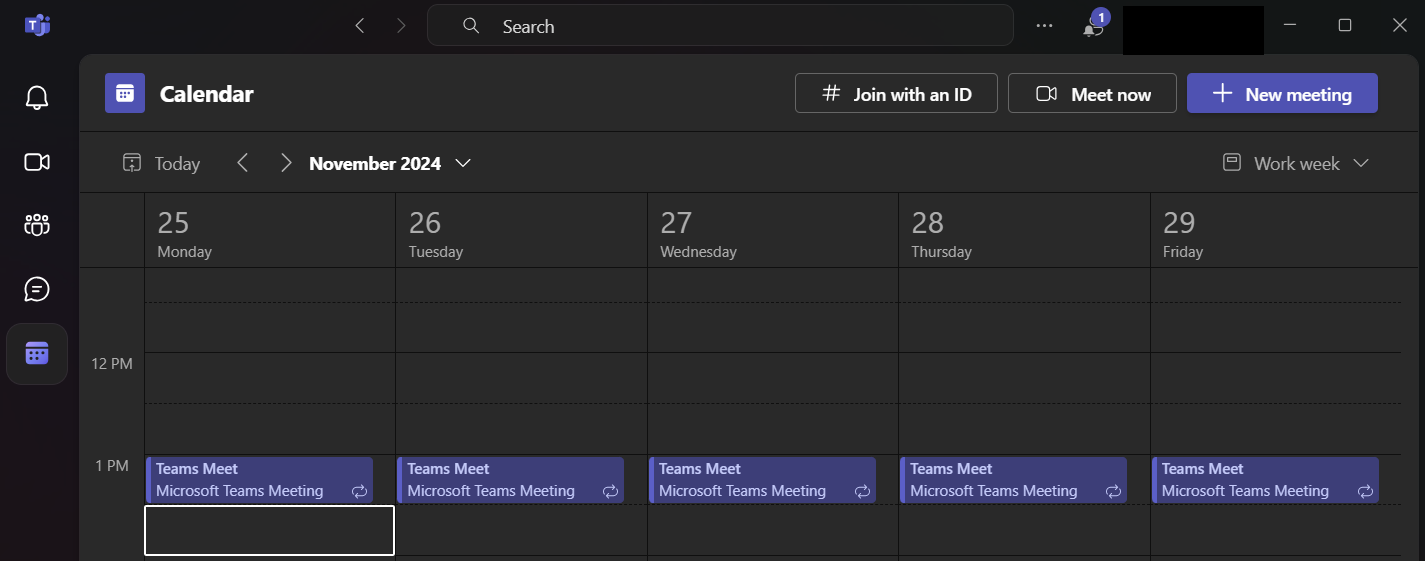1425x561 pixels.
Task: Start a Meet now meeting
Action: pyautogui.click(x=1092, y=94)
